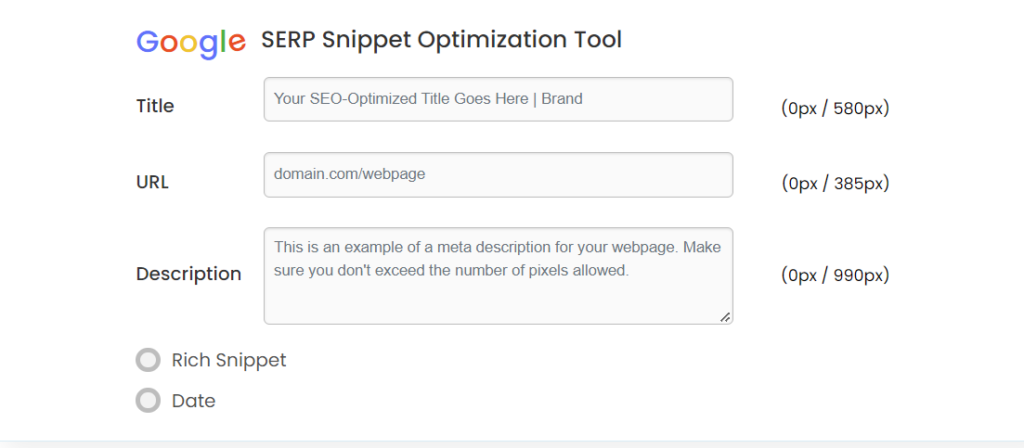Grab the Description box resize handle

(725, 317)
